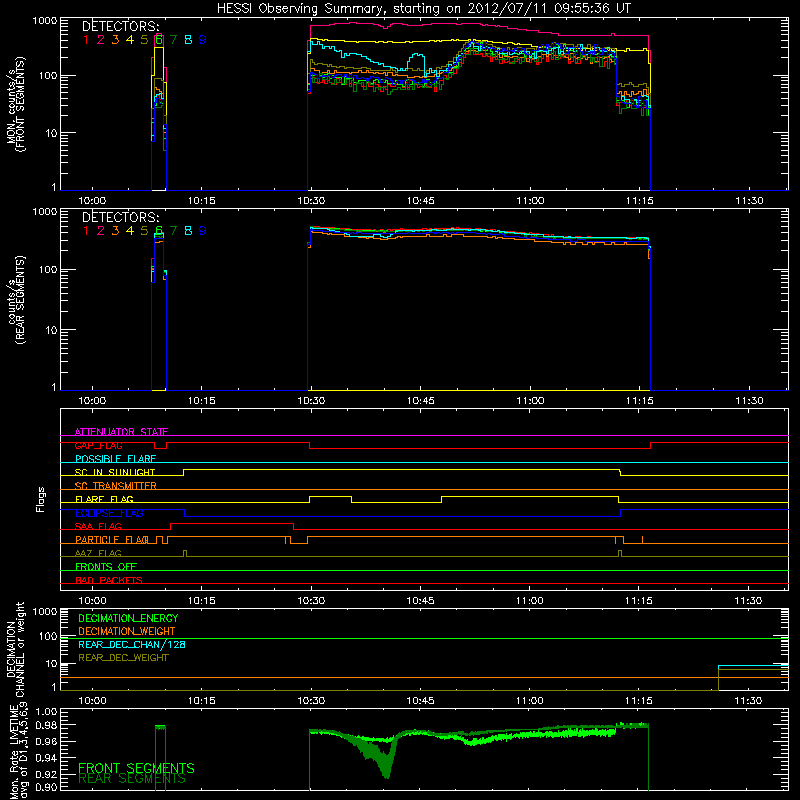
Task: Click the MON. counts/s (FRONT SEGMENTS) axis title
Action: point(15,104)
